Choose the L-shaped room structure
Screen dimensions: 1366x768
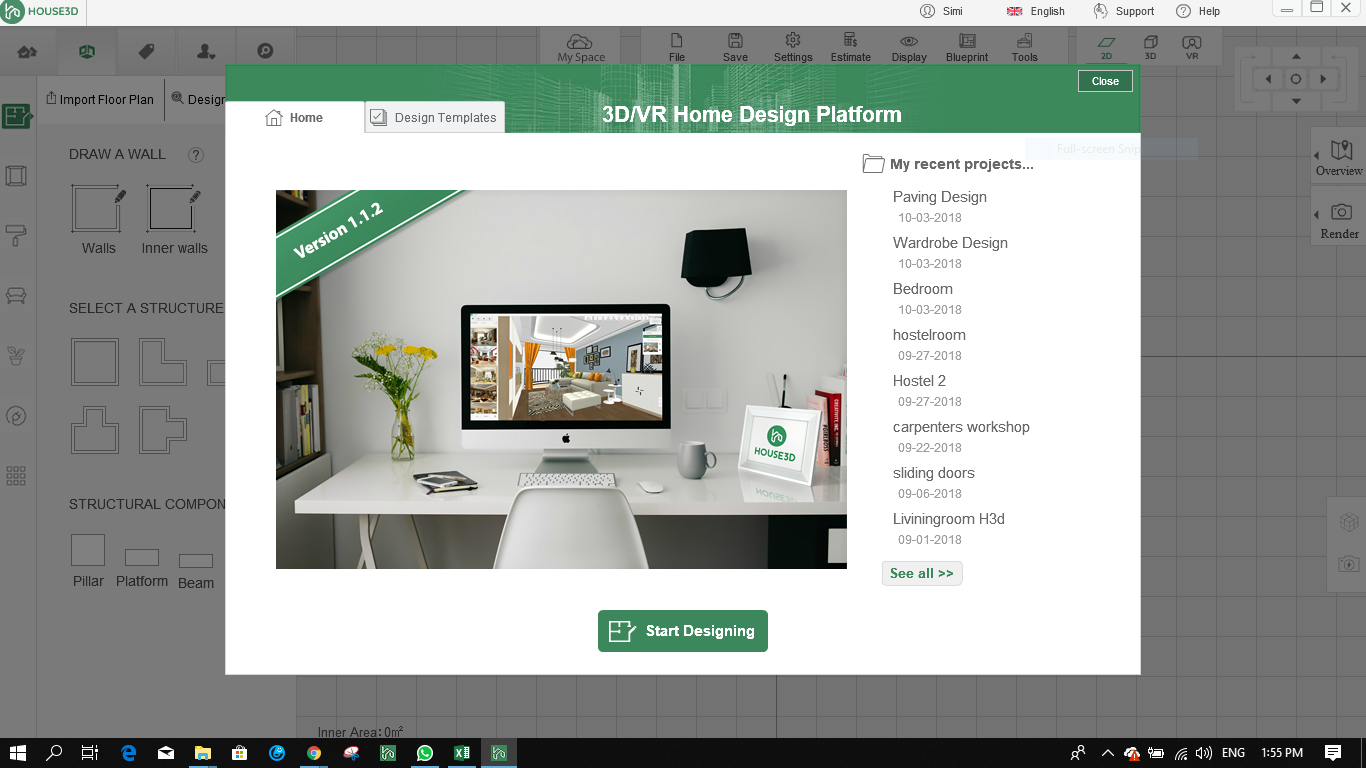coord(163,362)
